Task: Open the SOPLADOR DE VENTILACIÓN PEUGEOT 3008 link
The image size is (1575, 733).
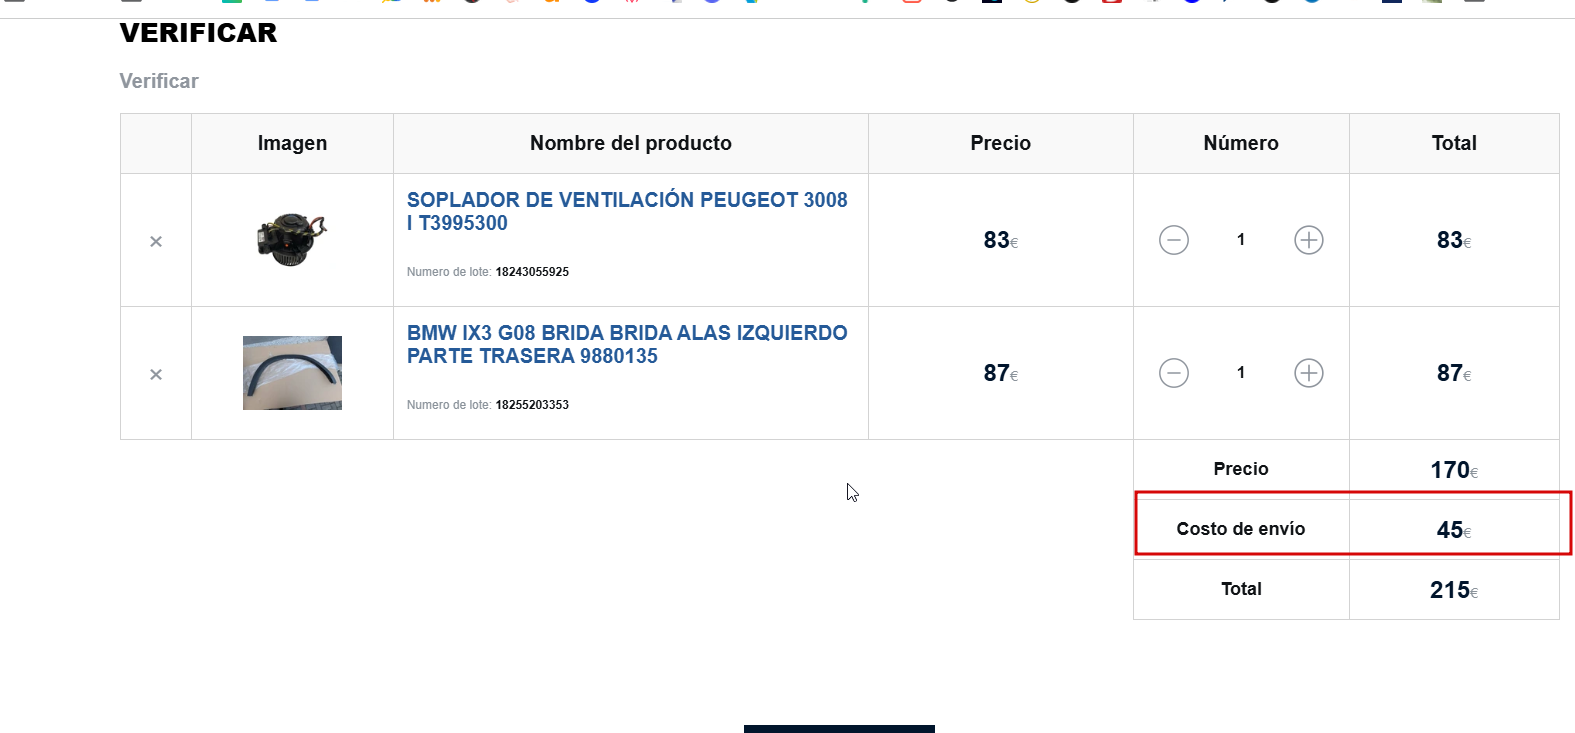Action: [626, 211]
